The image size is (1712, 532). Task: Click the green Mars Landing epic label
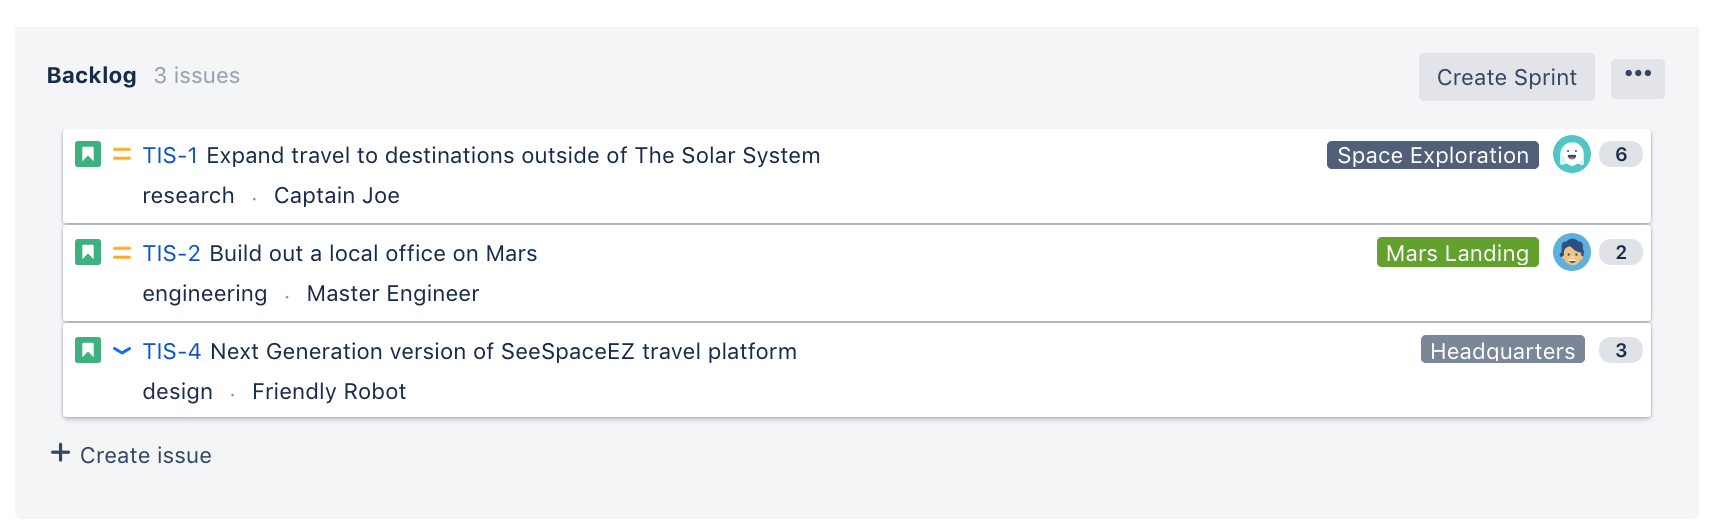coord(1457,253)
